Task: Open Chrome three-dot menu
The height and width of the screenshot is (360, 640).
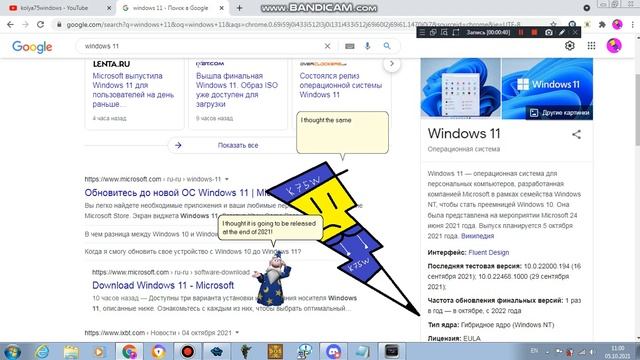Action: coord(632,24)
